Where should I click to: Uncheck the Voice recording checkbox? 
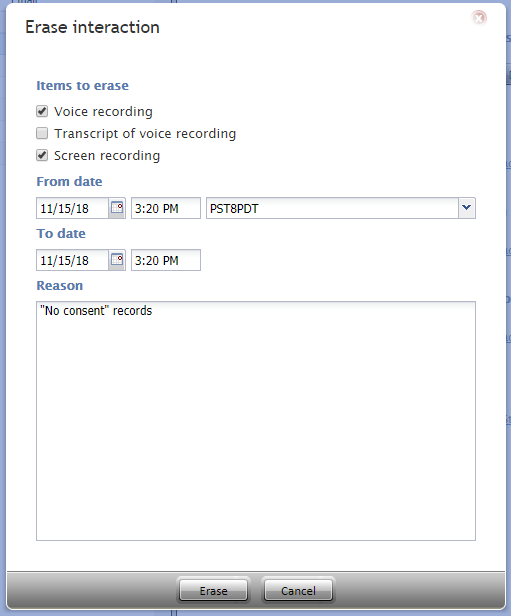click(x=42, y=111)
